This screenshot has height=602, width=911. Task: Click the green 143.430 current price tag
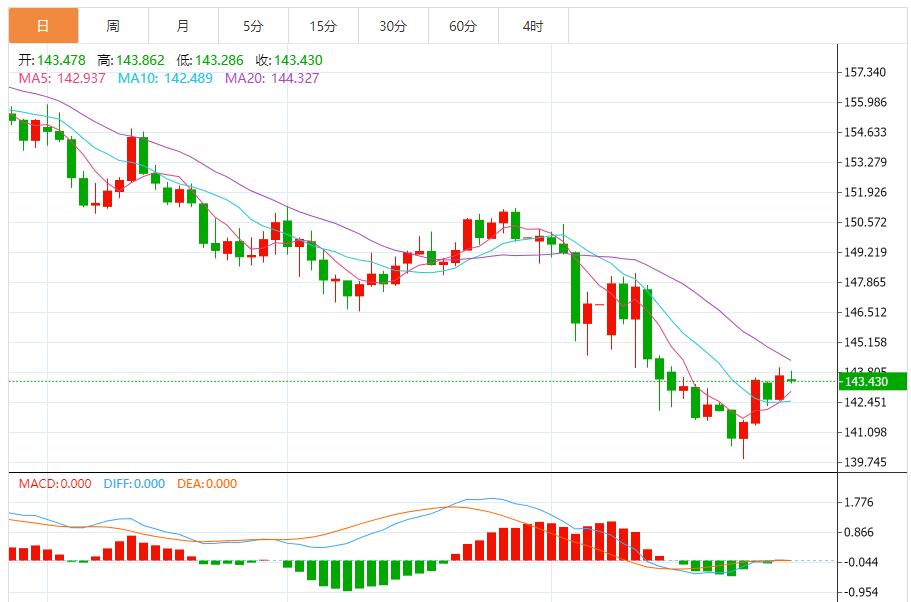(872, 381)
